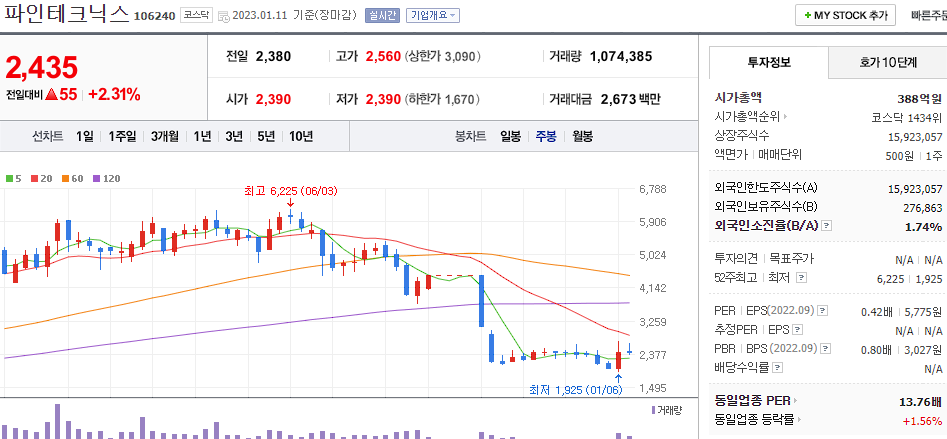Image resolution: width=947 pixels, height=439 pixels.
Task: Select the 3년 line chart period
Action: tap(234, 136)
